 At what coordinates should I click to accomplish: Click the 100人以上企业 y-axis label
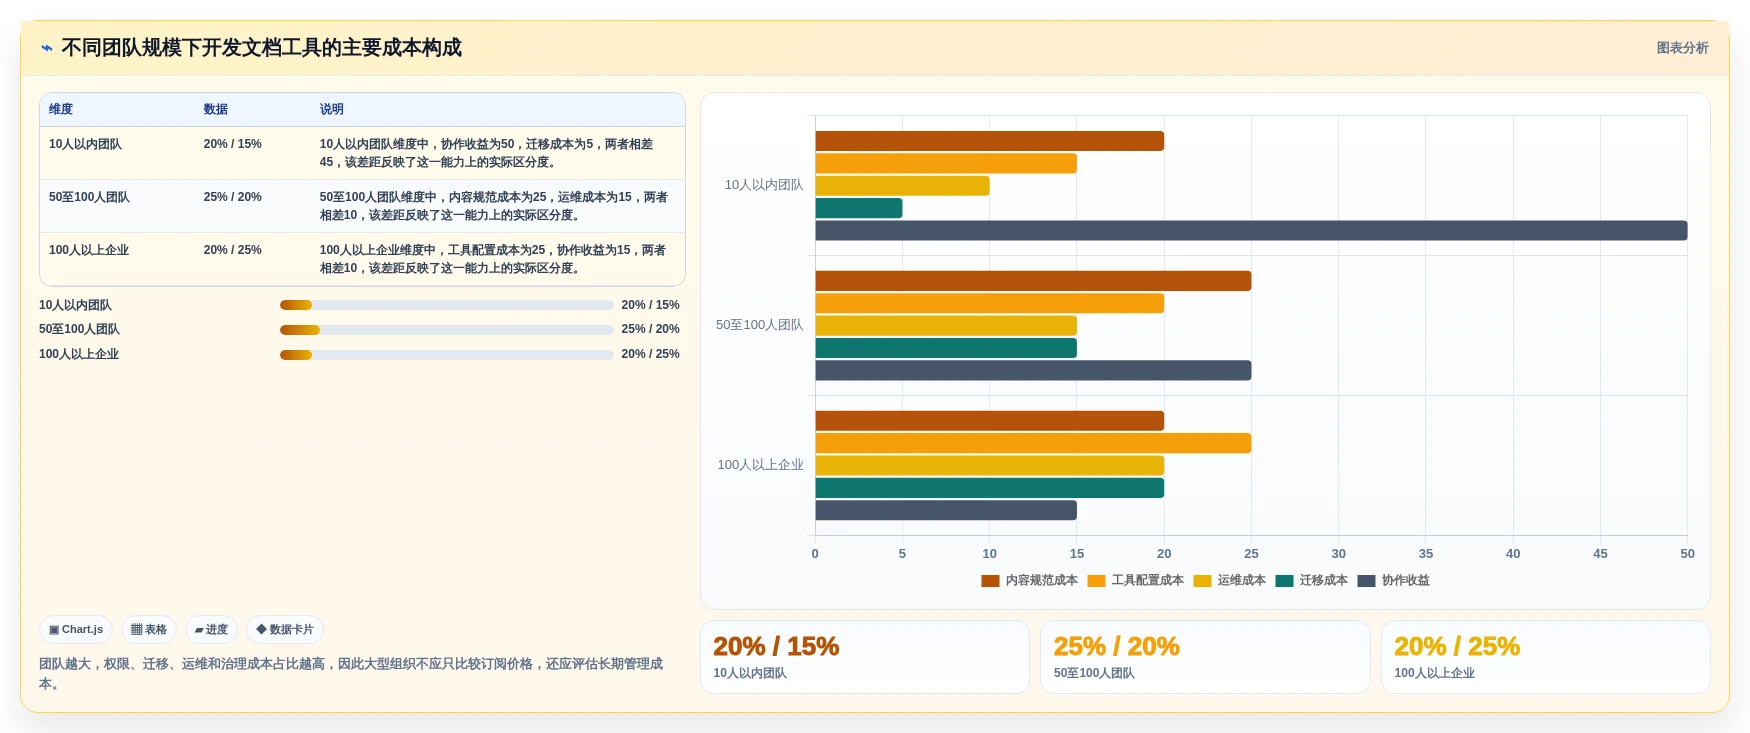pyautogui.click(x=760, y=465)
